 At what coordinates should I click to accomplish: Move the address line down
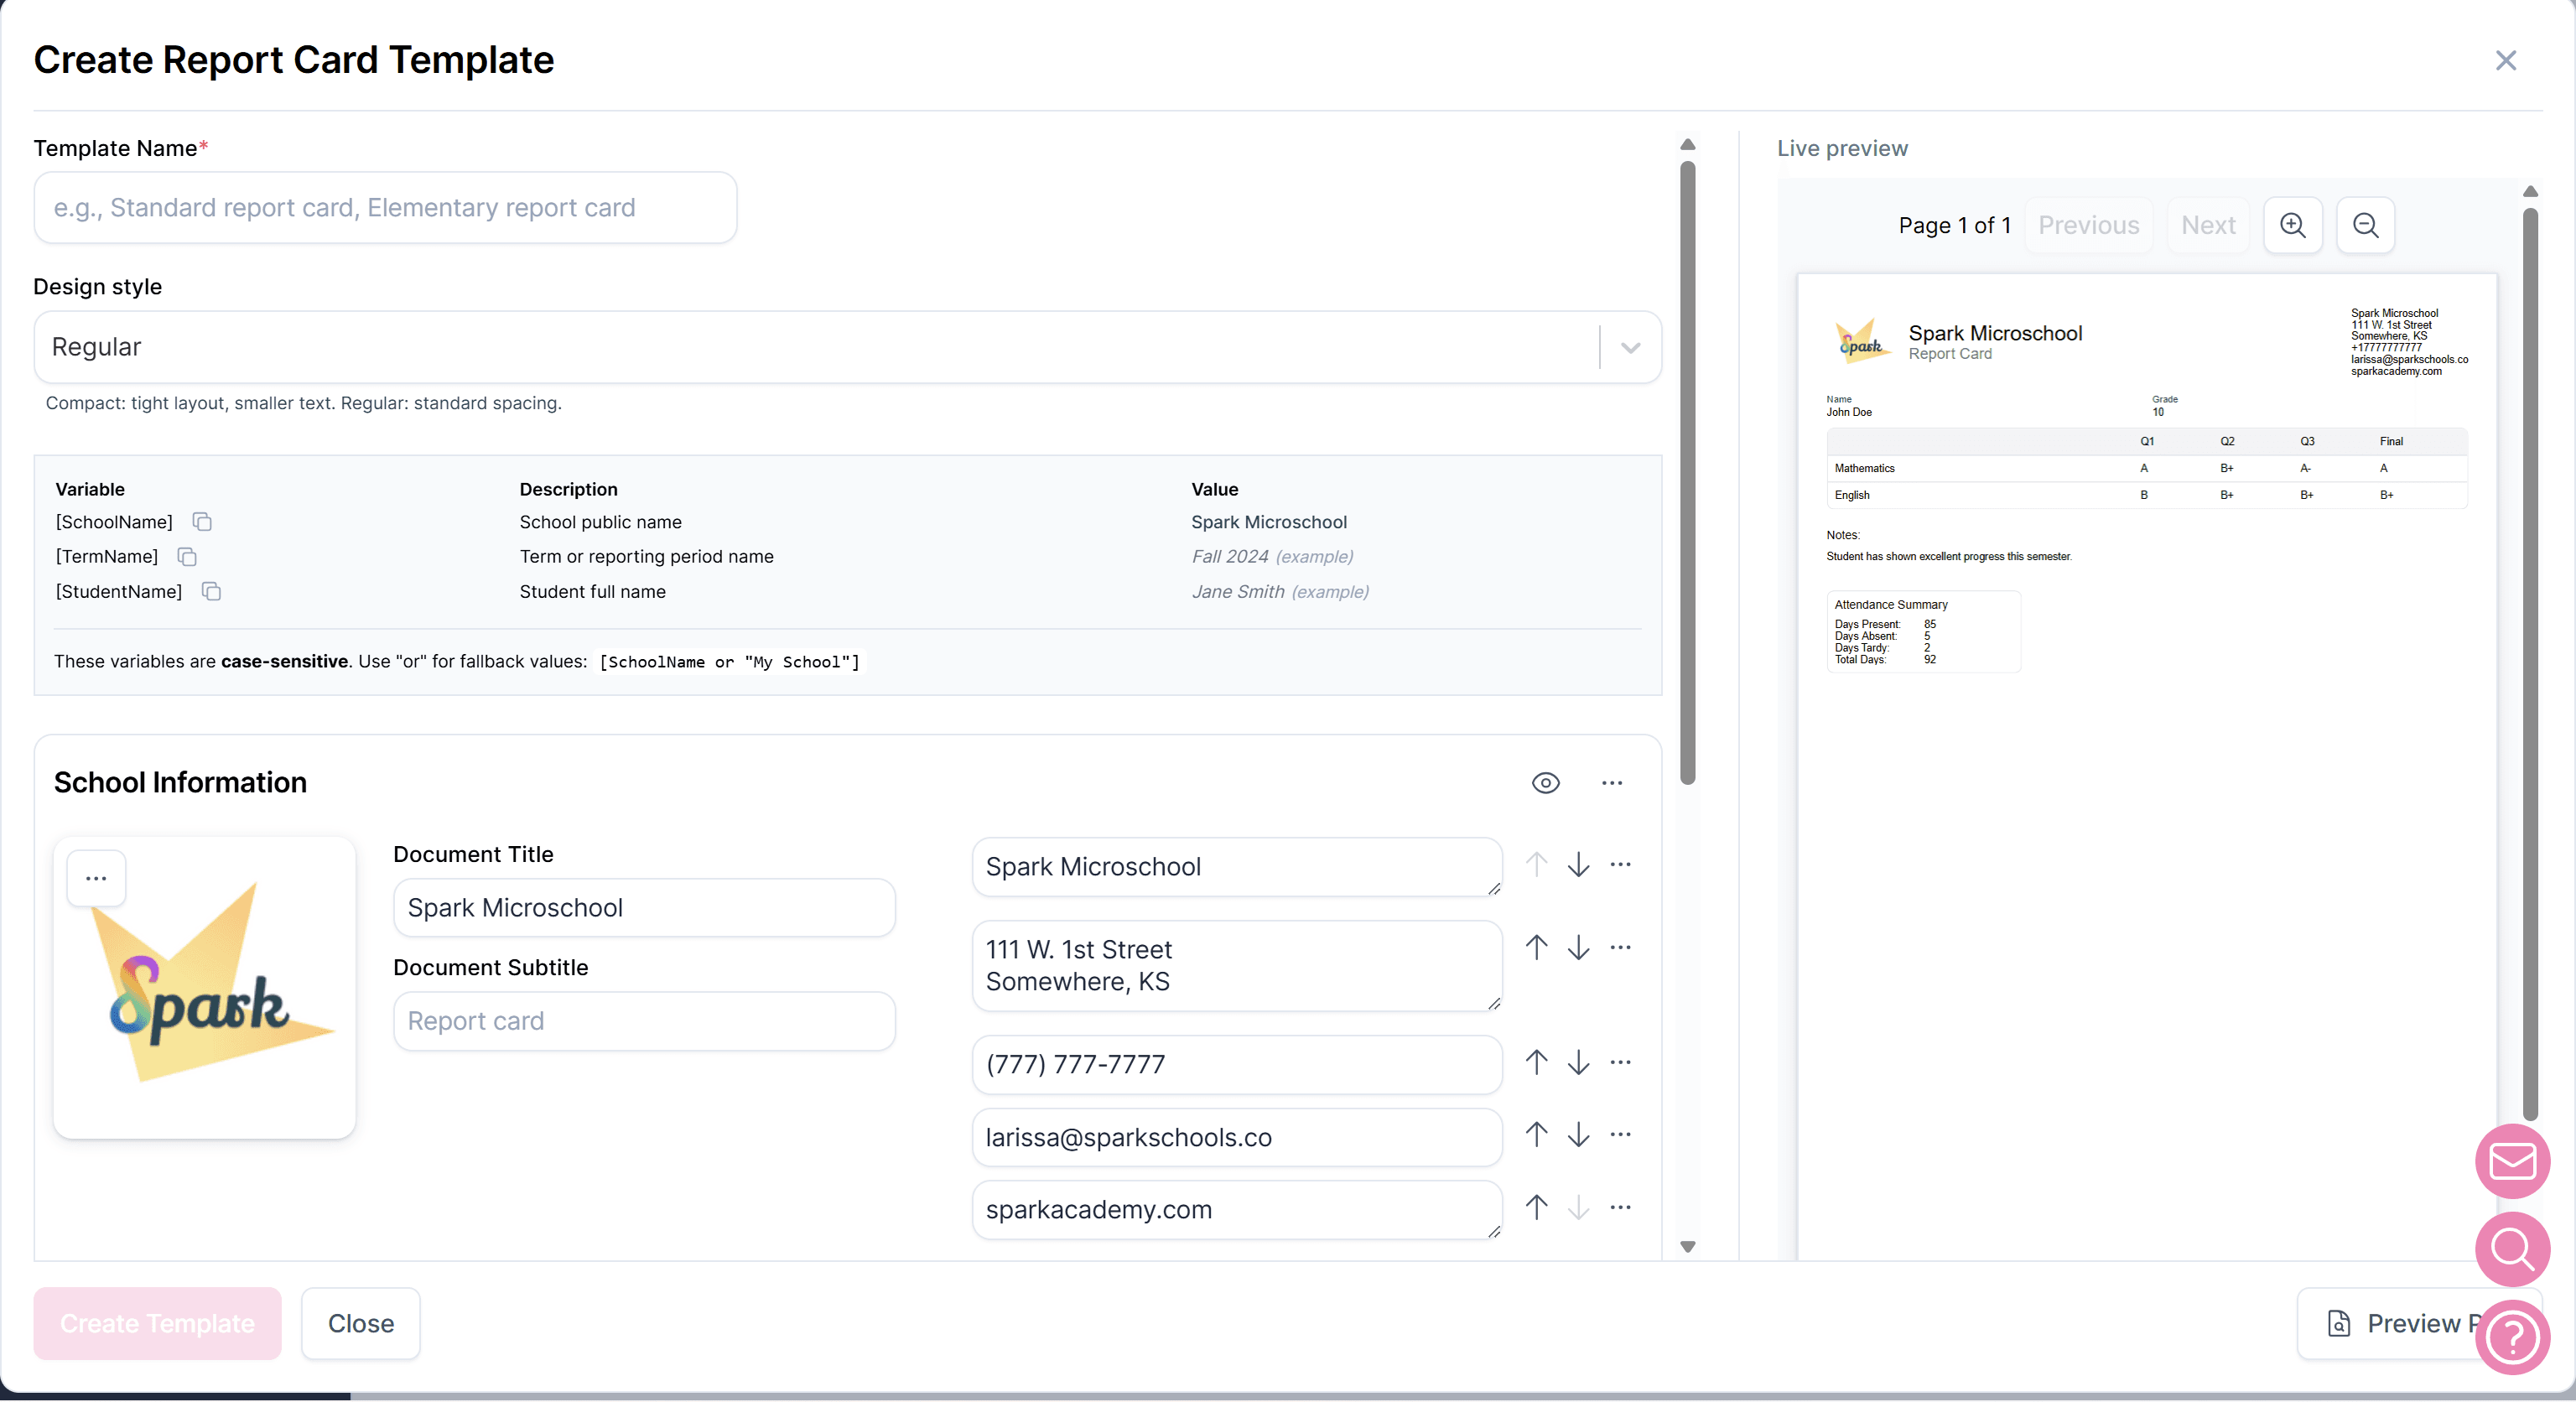(1578, 948)
